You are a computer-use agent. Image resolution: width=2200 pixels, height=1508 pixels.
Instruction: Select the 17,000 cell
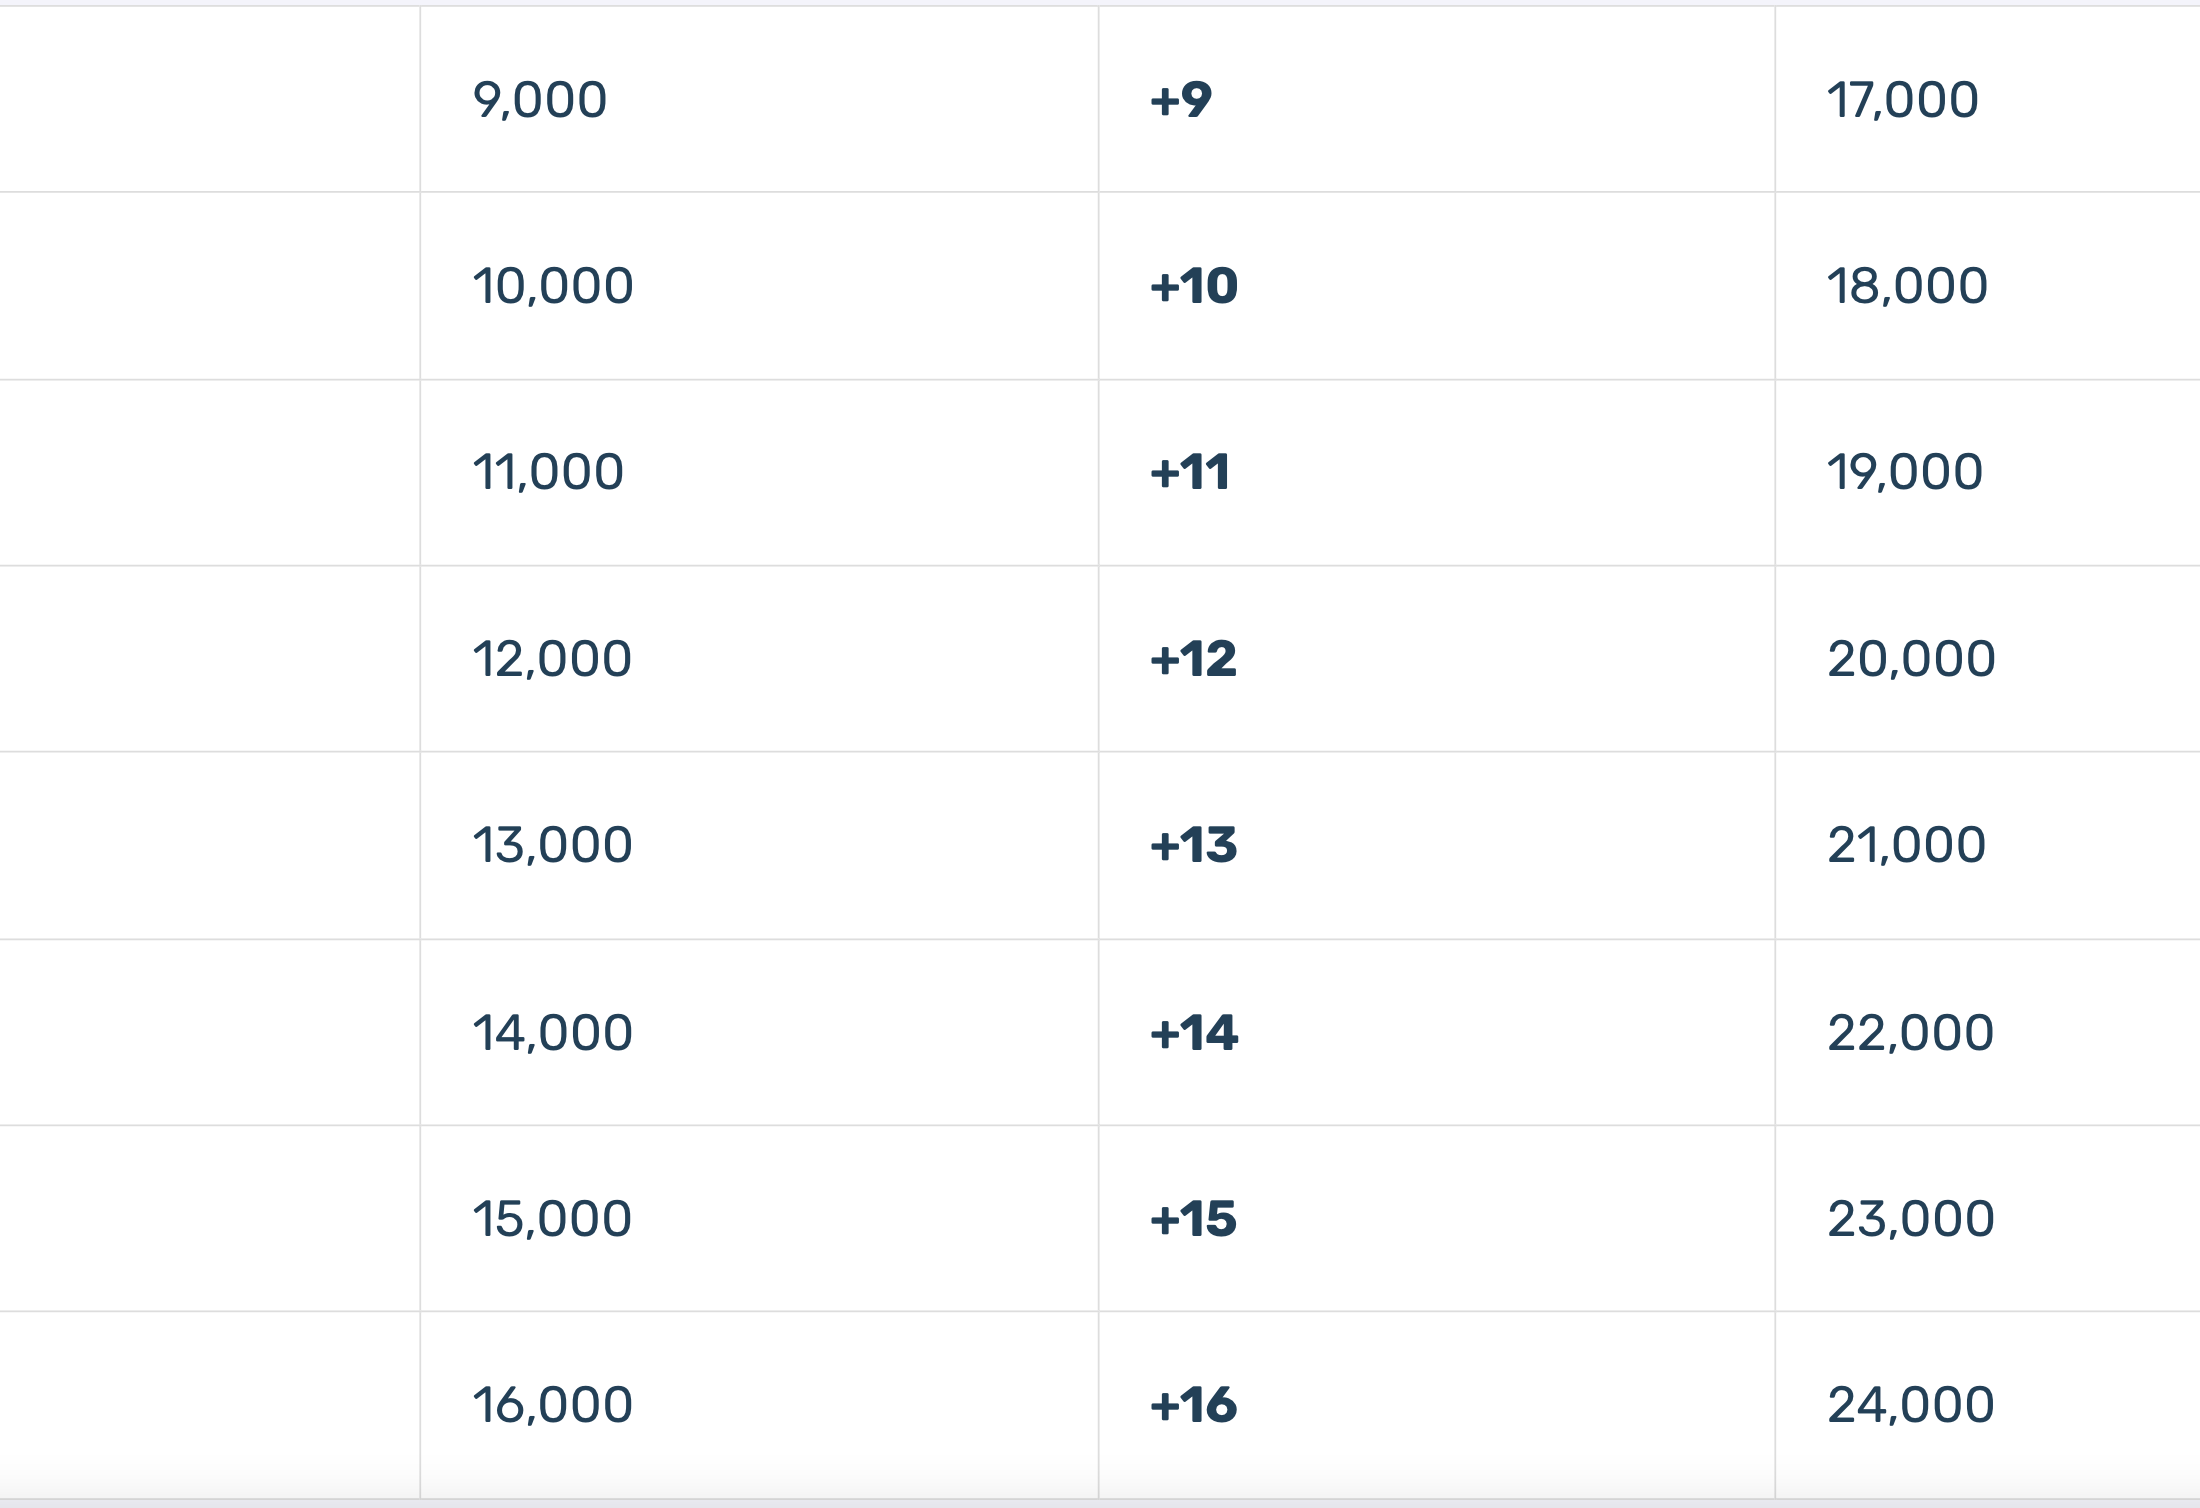pos(1988,99)
